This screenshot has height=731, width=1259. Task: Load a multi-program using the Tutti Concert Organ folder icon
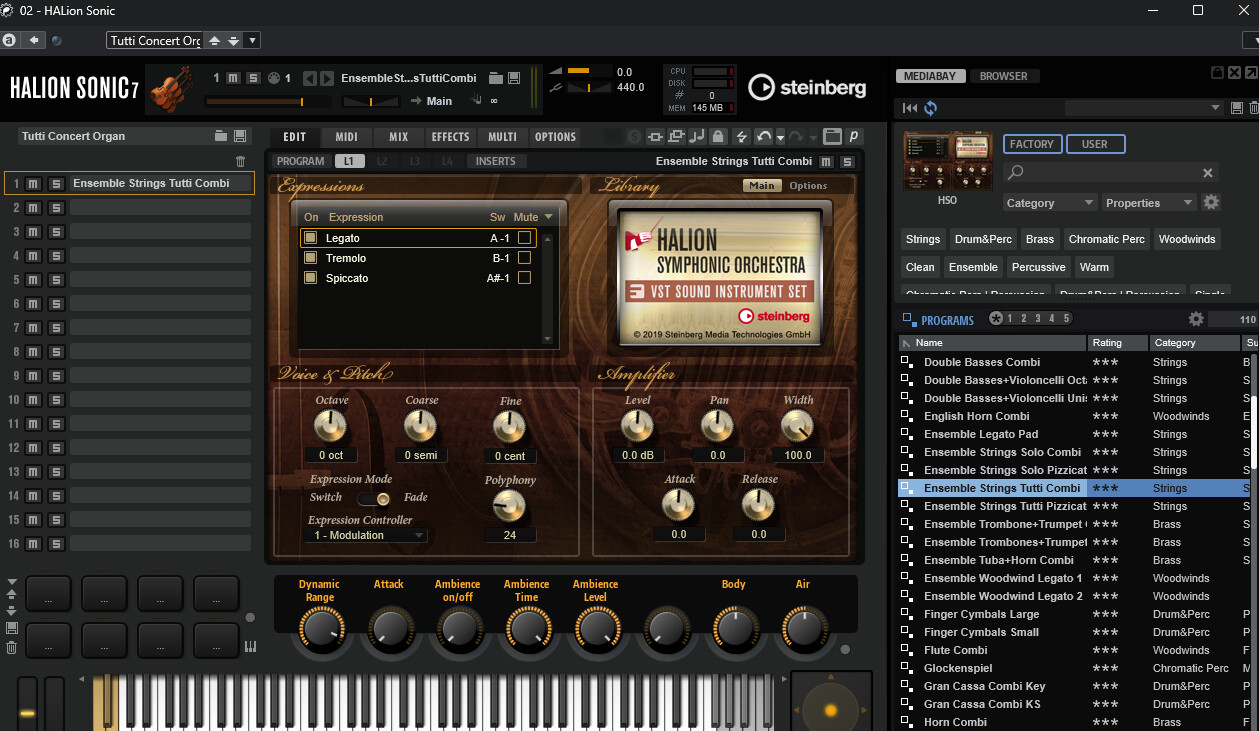pos(221,136)
